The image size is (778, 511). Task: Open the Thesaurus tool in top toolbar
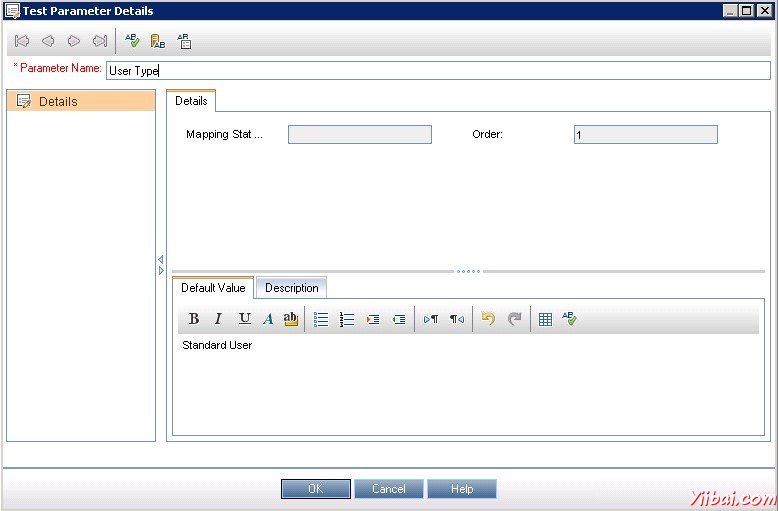tap(158, 41)
